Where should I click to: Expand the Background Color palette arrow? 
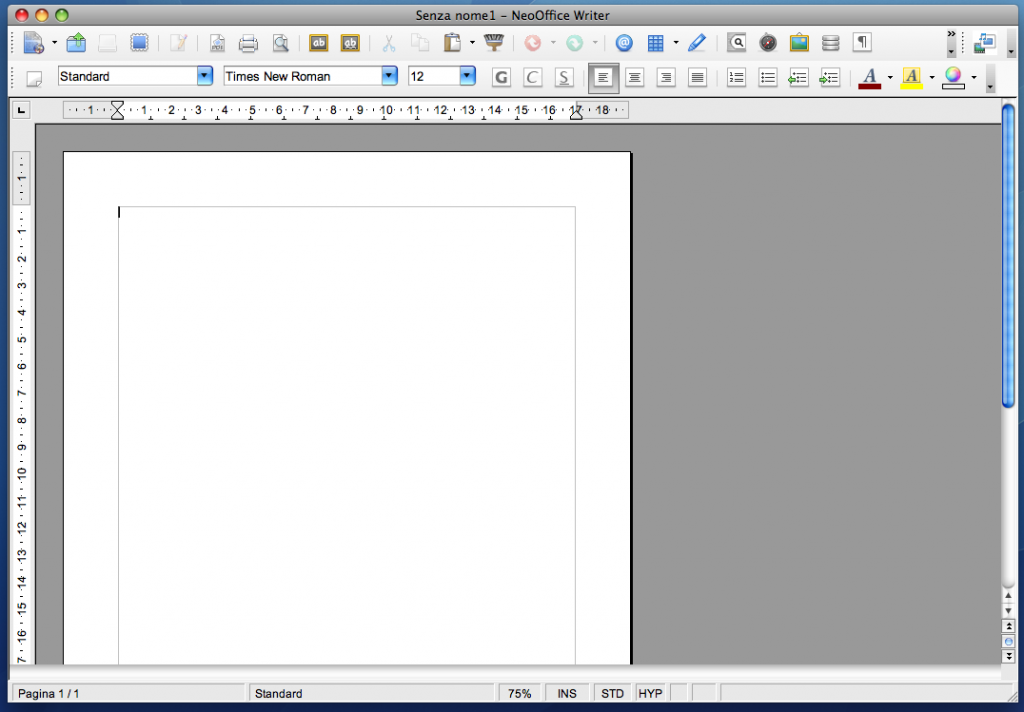974,78
